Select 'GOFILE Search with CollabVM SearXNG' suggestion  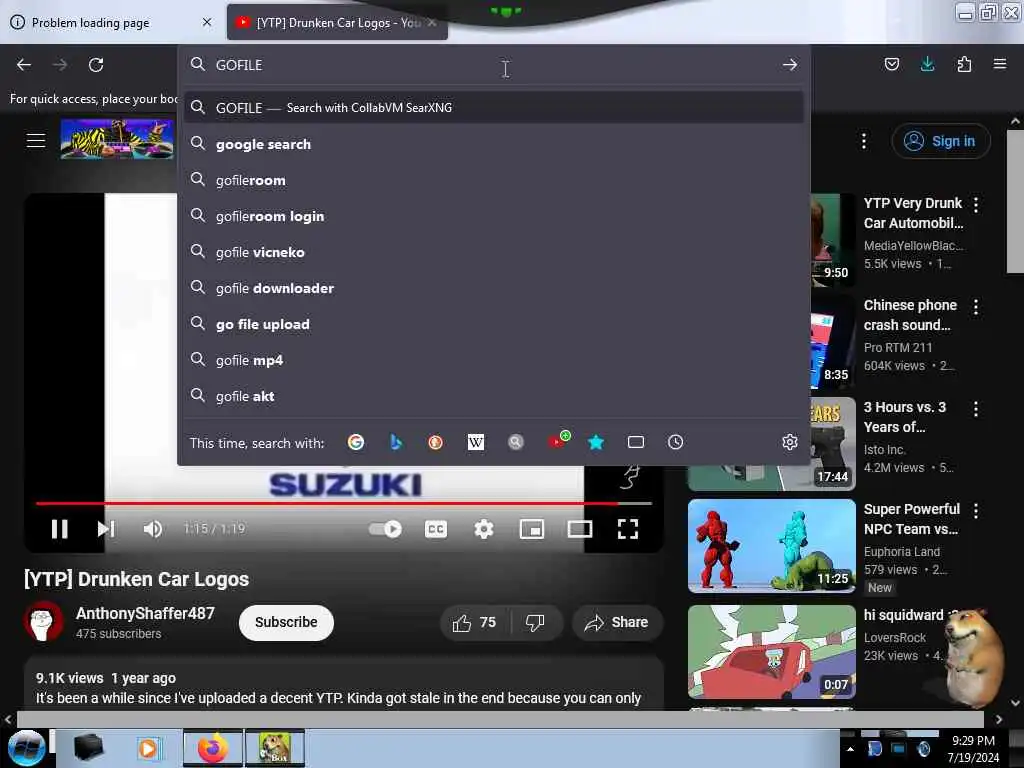[494, 108]
